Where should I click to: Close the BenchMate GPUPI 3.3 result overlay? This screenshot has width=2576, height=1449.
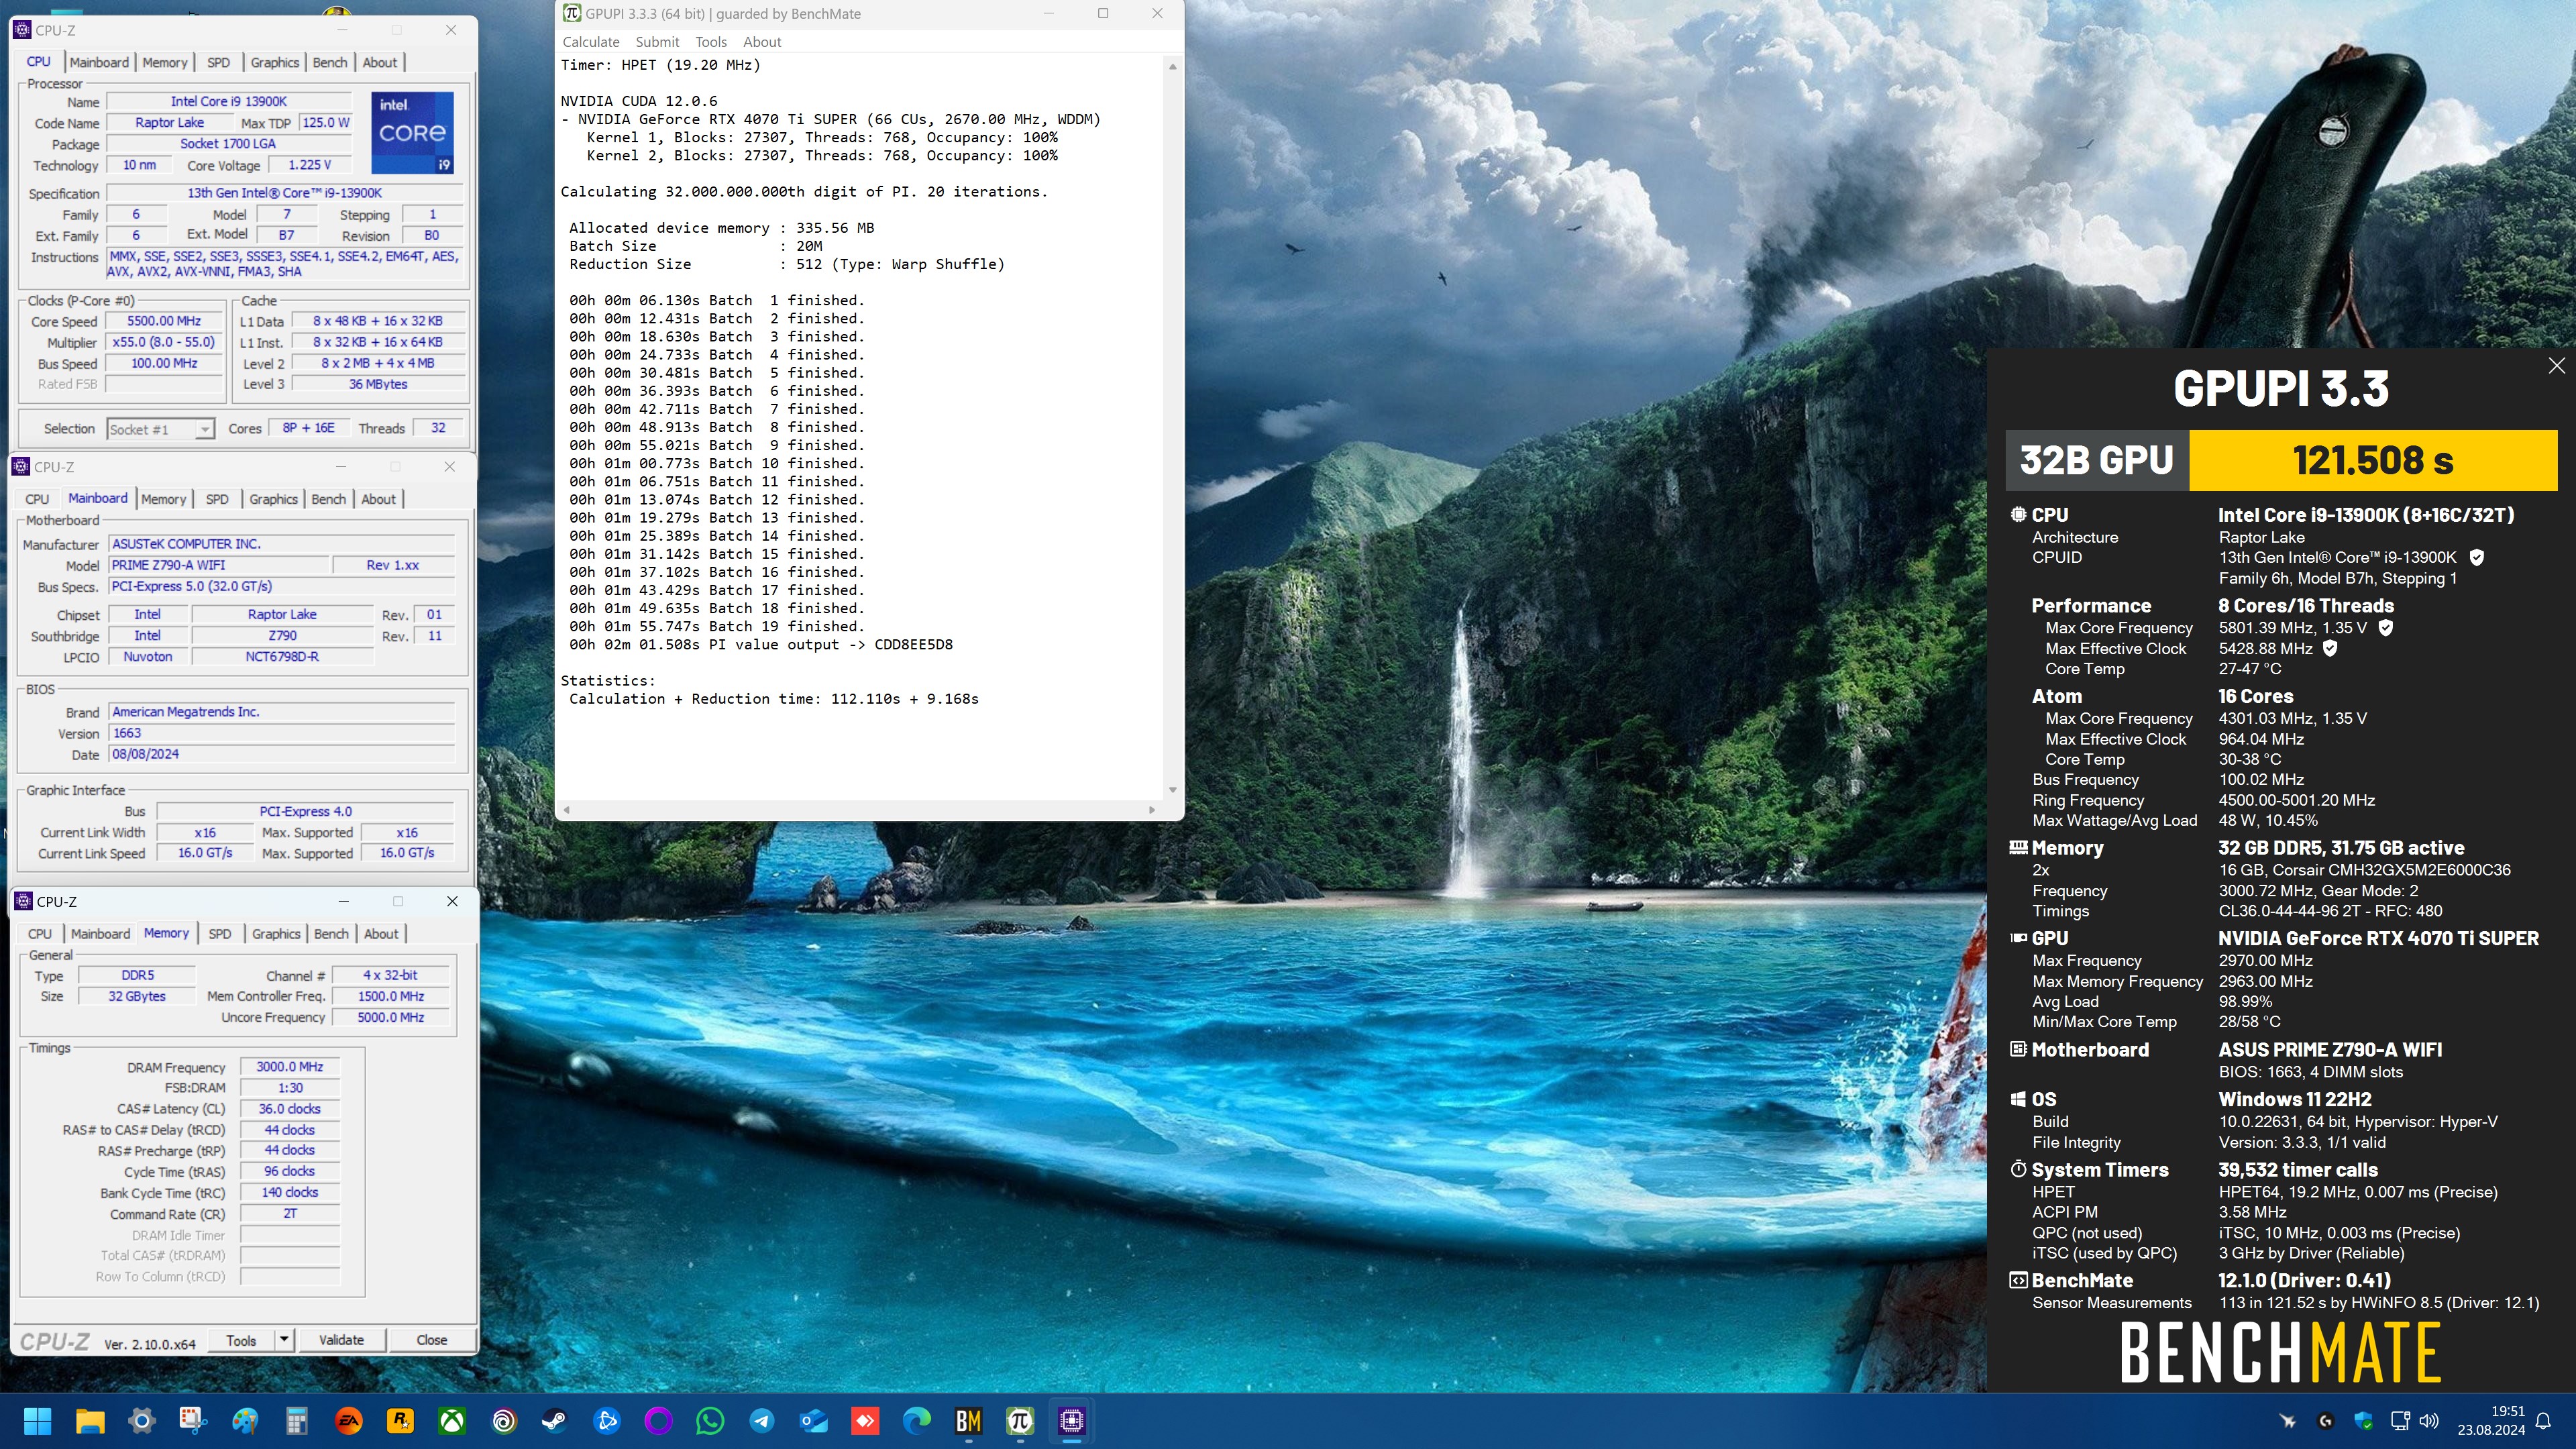pos(2556,366)
